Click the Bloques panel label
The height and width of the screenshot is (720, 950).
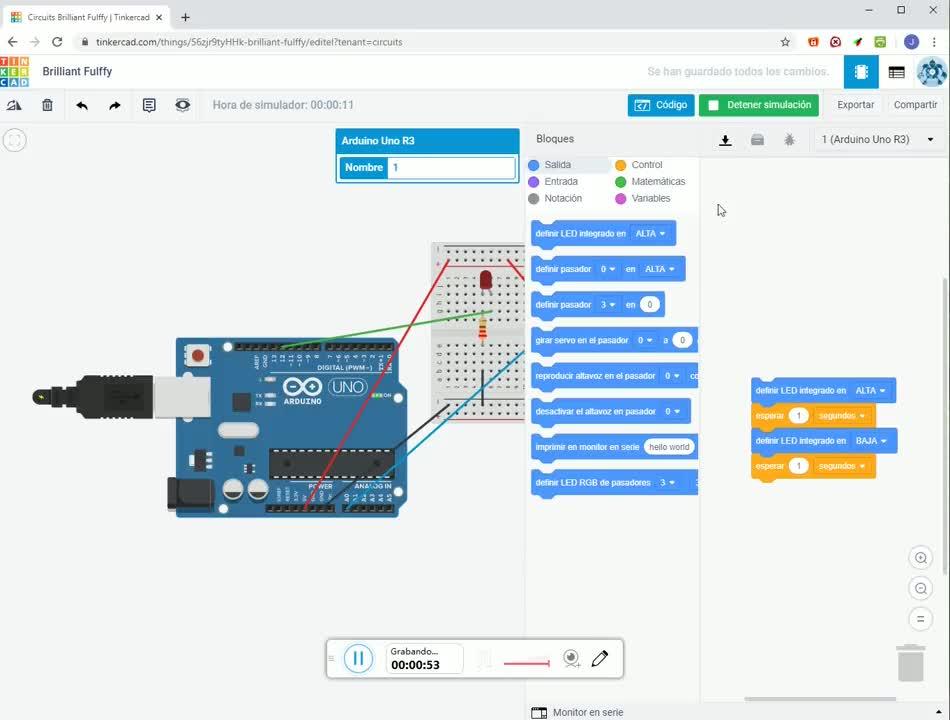(x=555, y=139)
